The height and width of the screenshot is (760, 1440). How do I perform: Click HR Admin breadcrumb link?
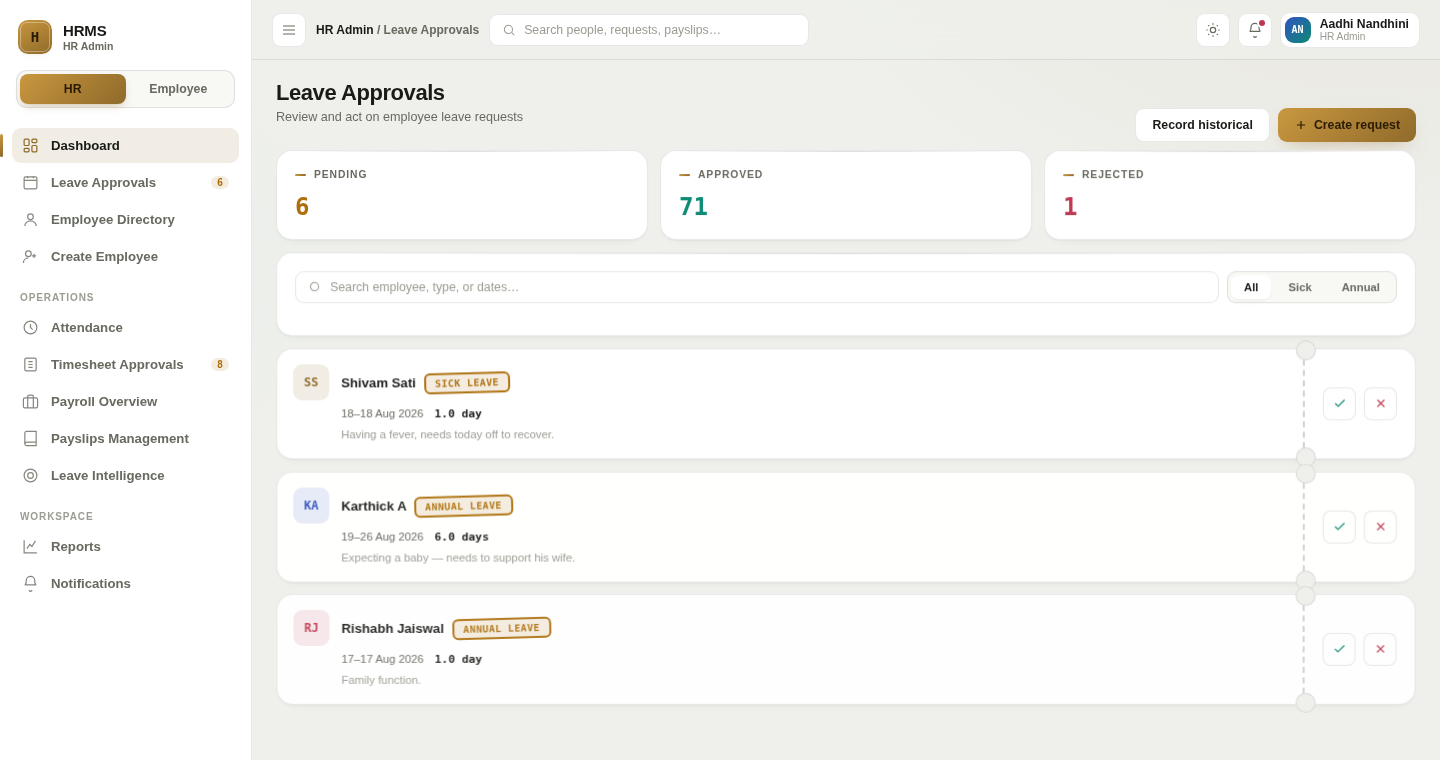pyautogui.click(x=345, y=30)
